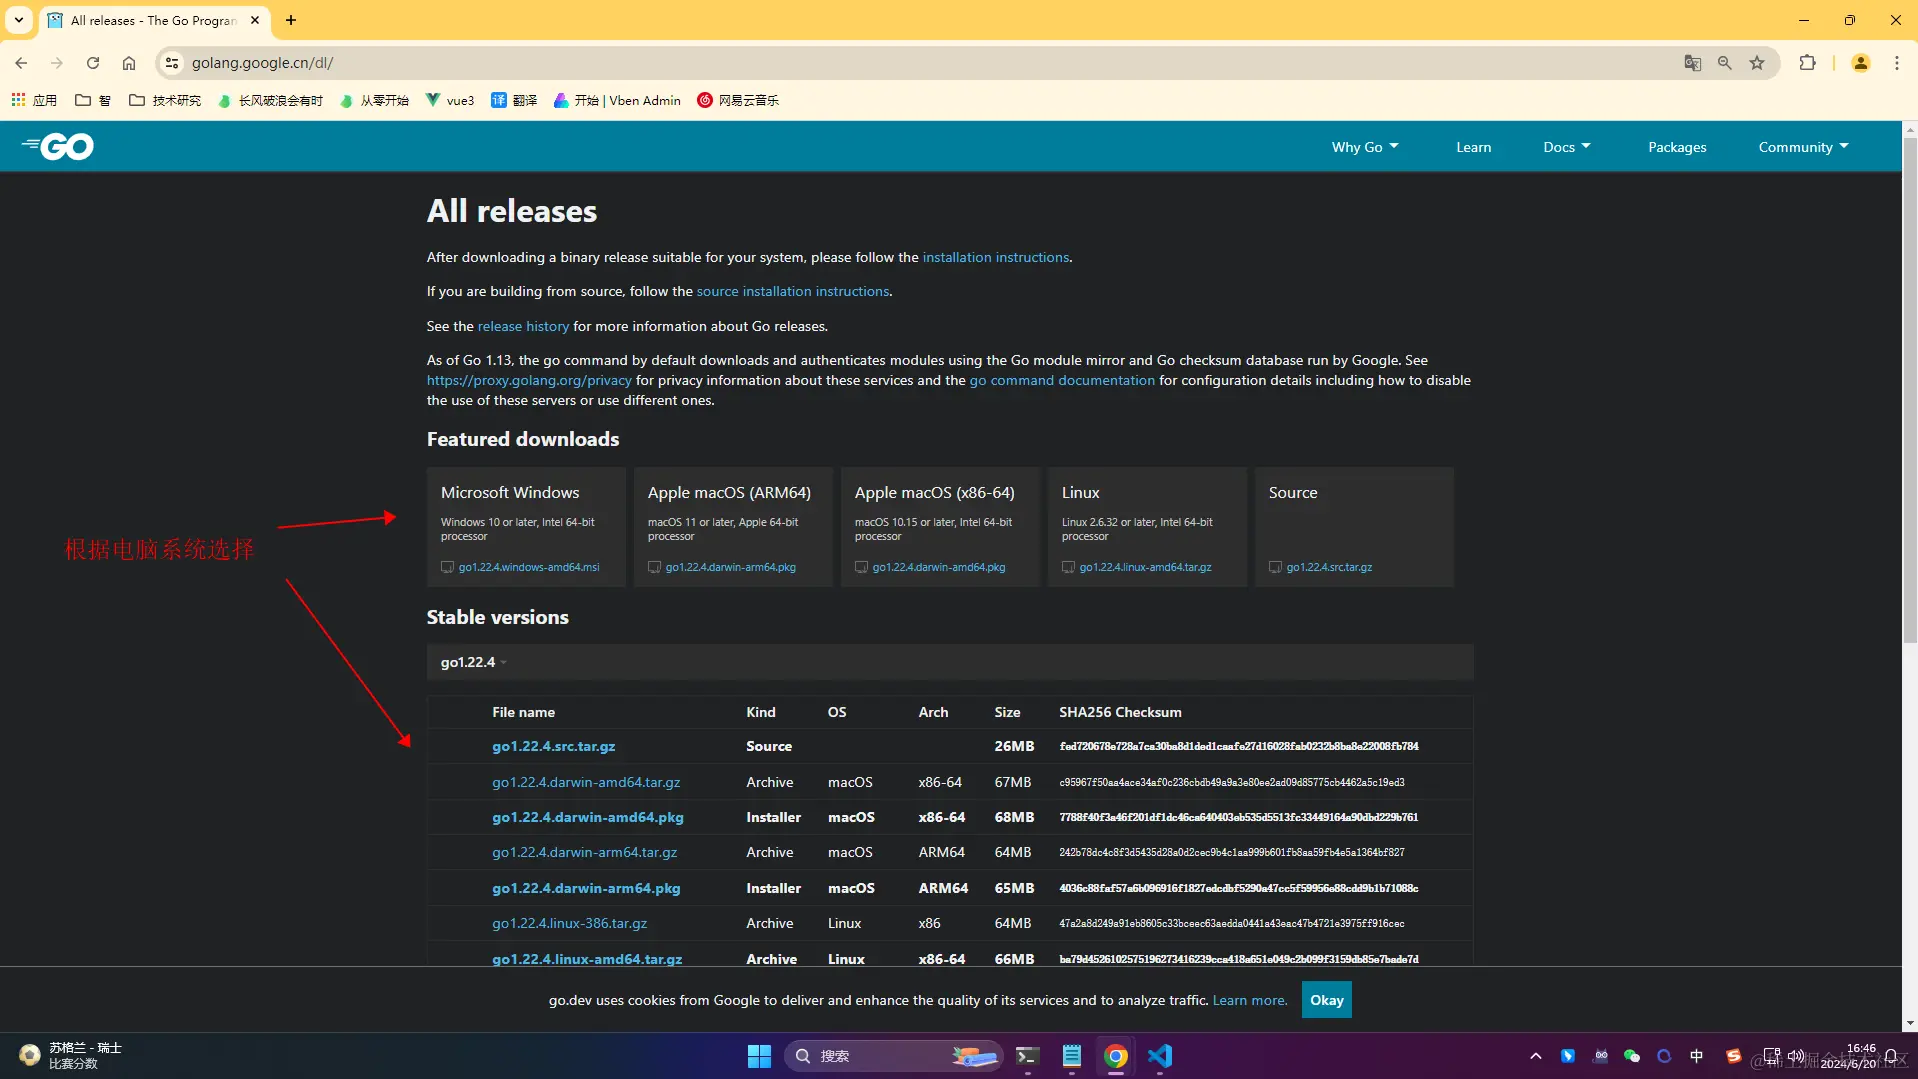Open the proxy.golang.org privacy link
The height and width of the screenshot is (1079, 1918).
point(529,380)
